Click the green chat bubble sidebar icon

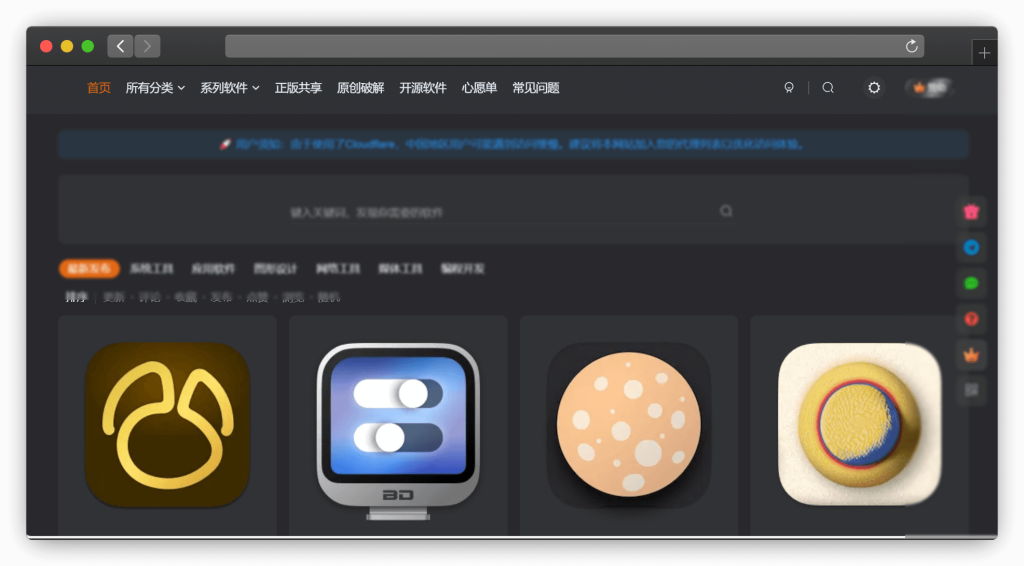coord(970,284)
